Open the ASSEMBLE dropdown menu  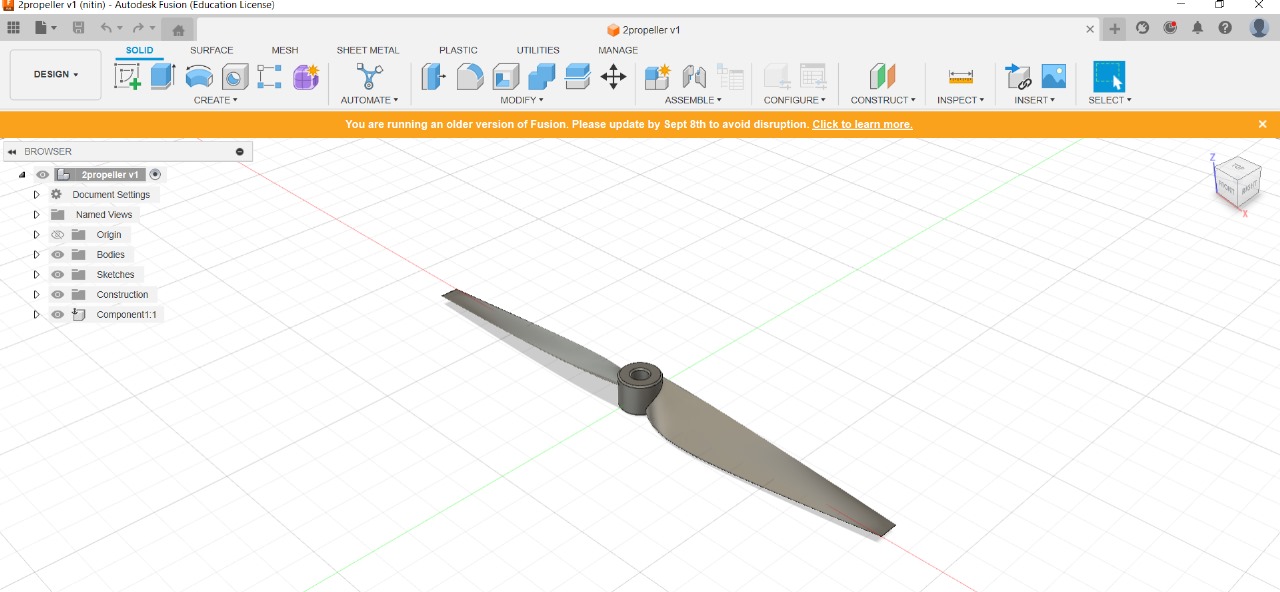coord(693,100)
